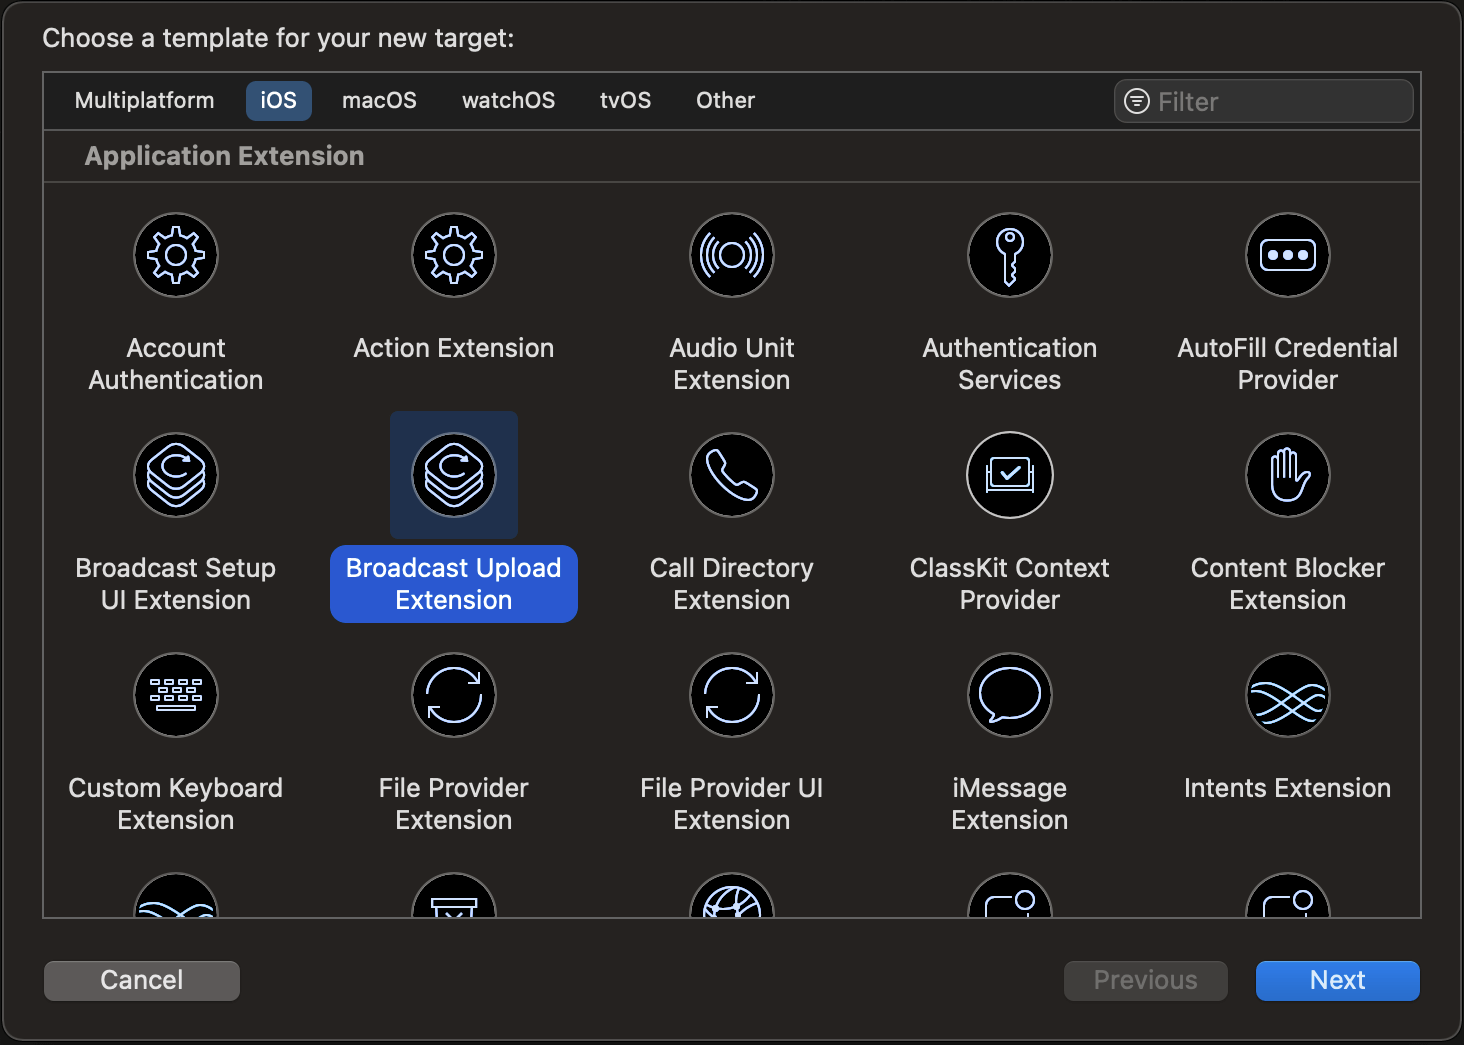Viewport: 1464px width, 1045px height.
Task: Click the iMessage Extension label
Action: click(x=1010, y=804)
